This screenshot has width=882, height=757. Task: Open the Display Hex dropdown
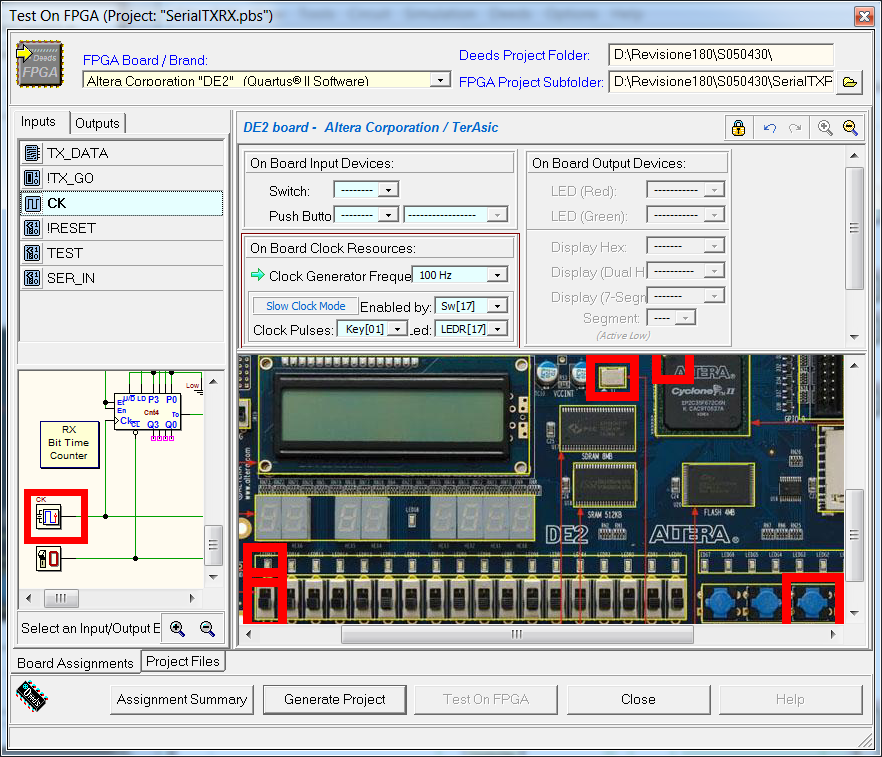(714, 246)
